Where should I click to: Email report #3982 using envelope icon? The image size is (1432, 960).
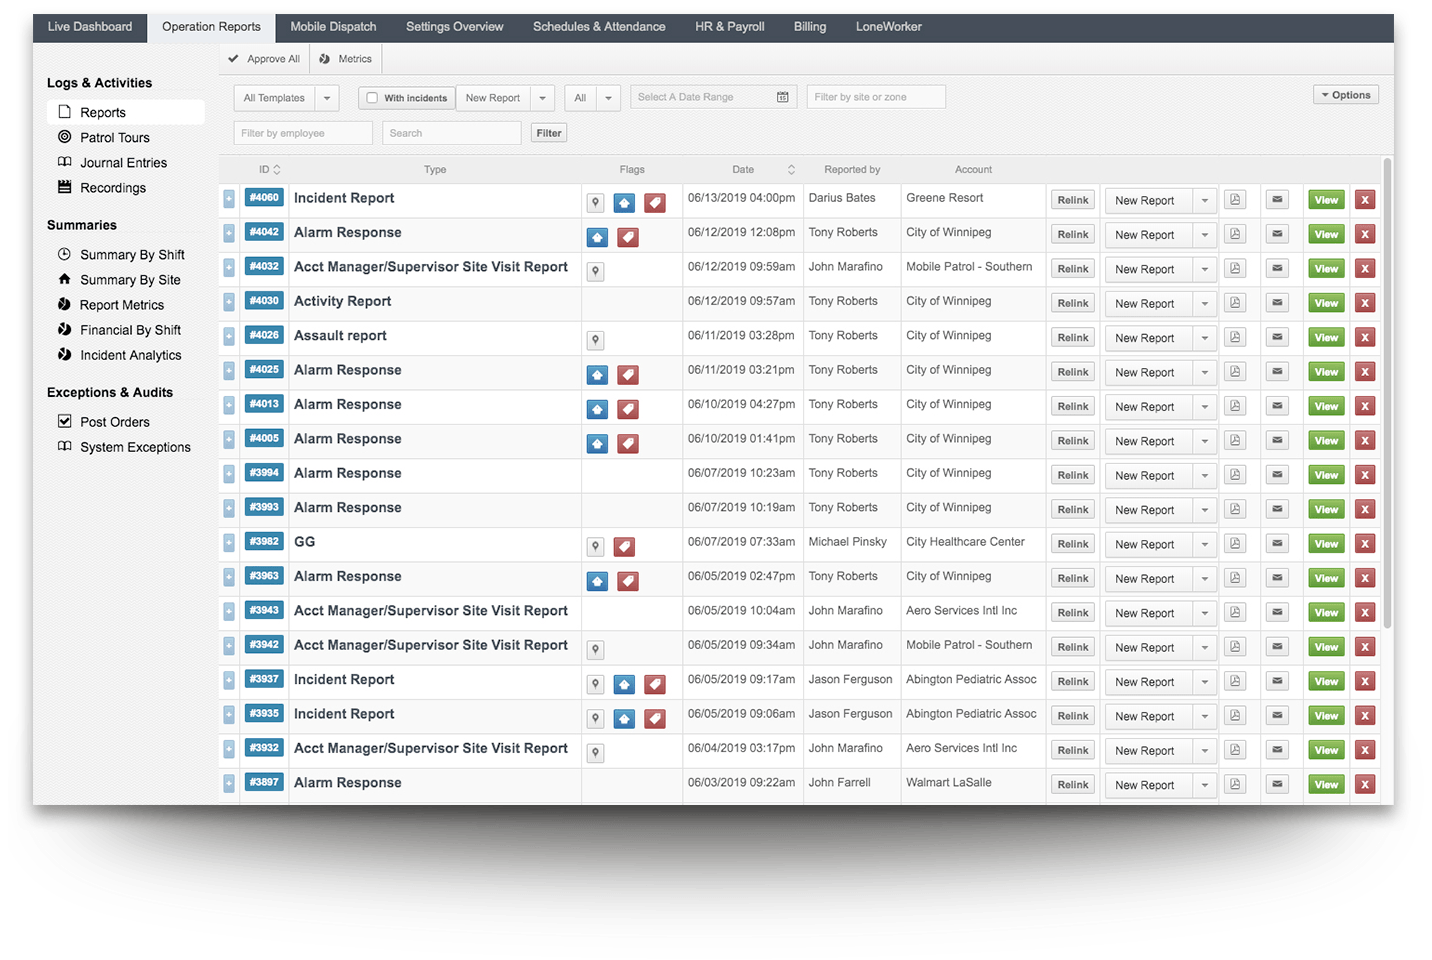pos(1277,544)
